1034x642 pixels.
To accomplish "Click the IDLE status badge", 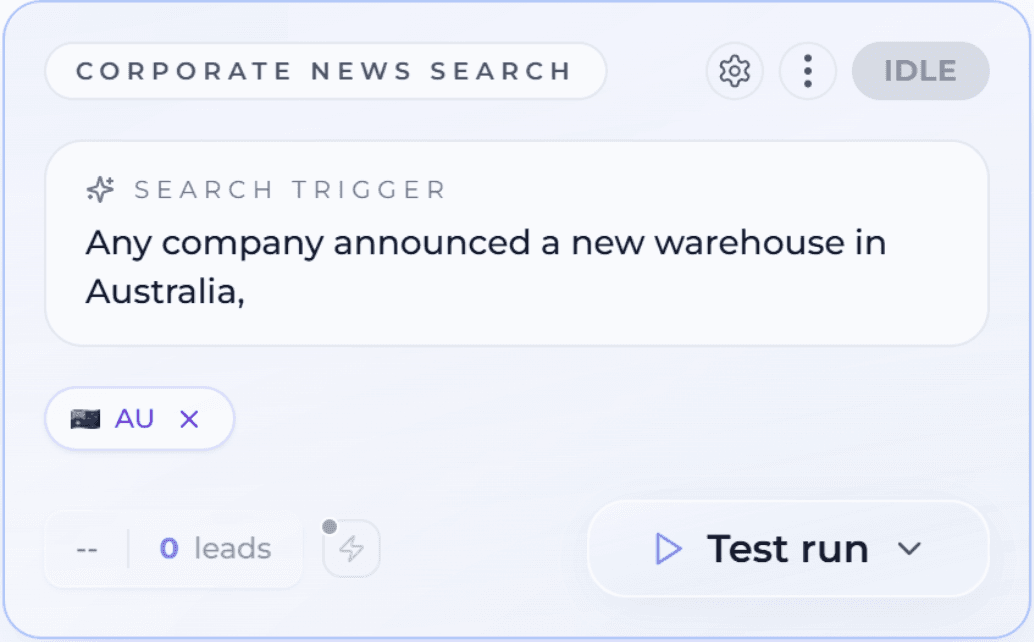I will 920,71.
